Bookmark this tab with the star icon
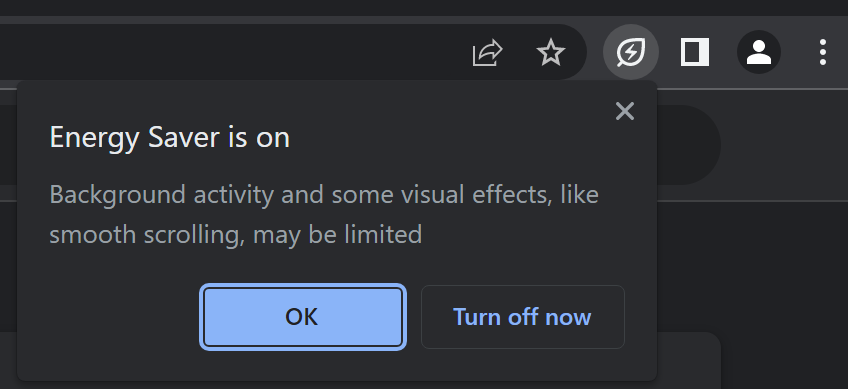The width and height of the screenshot is (848, 389). coord(551,52)
